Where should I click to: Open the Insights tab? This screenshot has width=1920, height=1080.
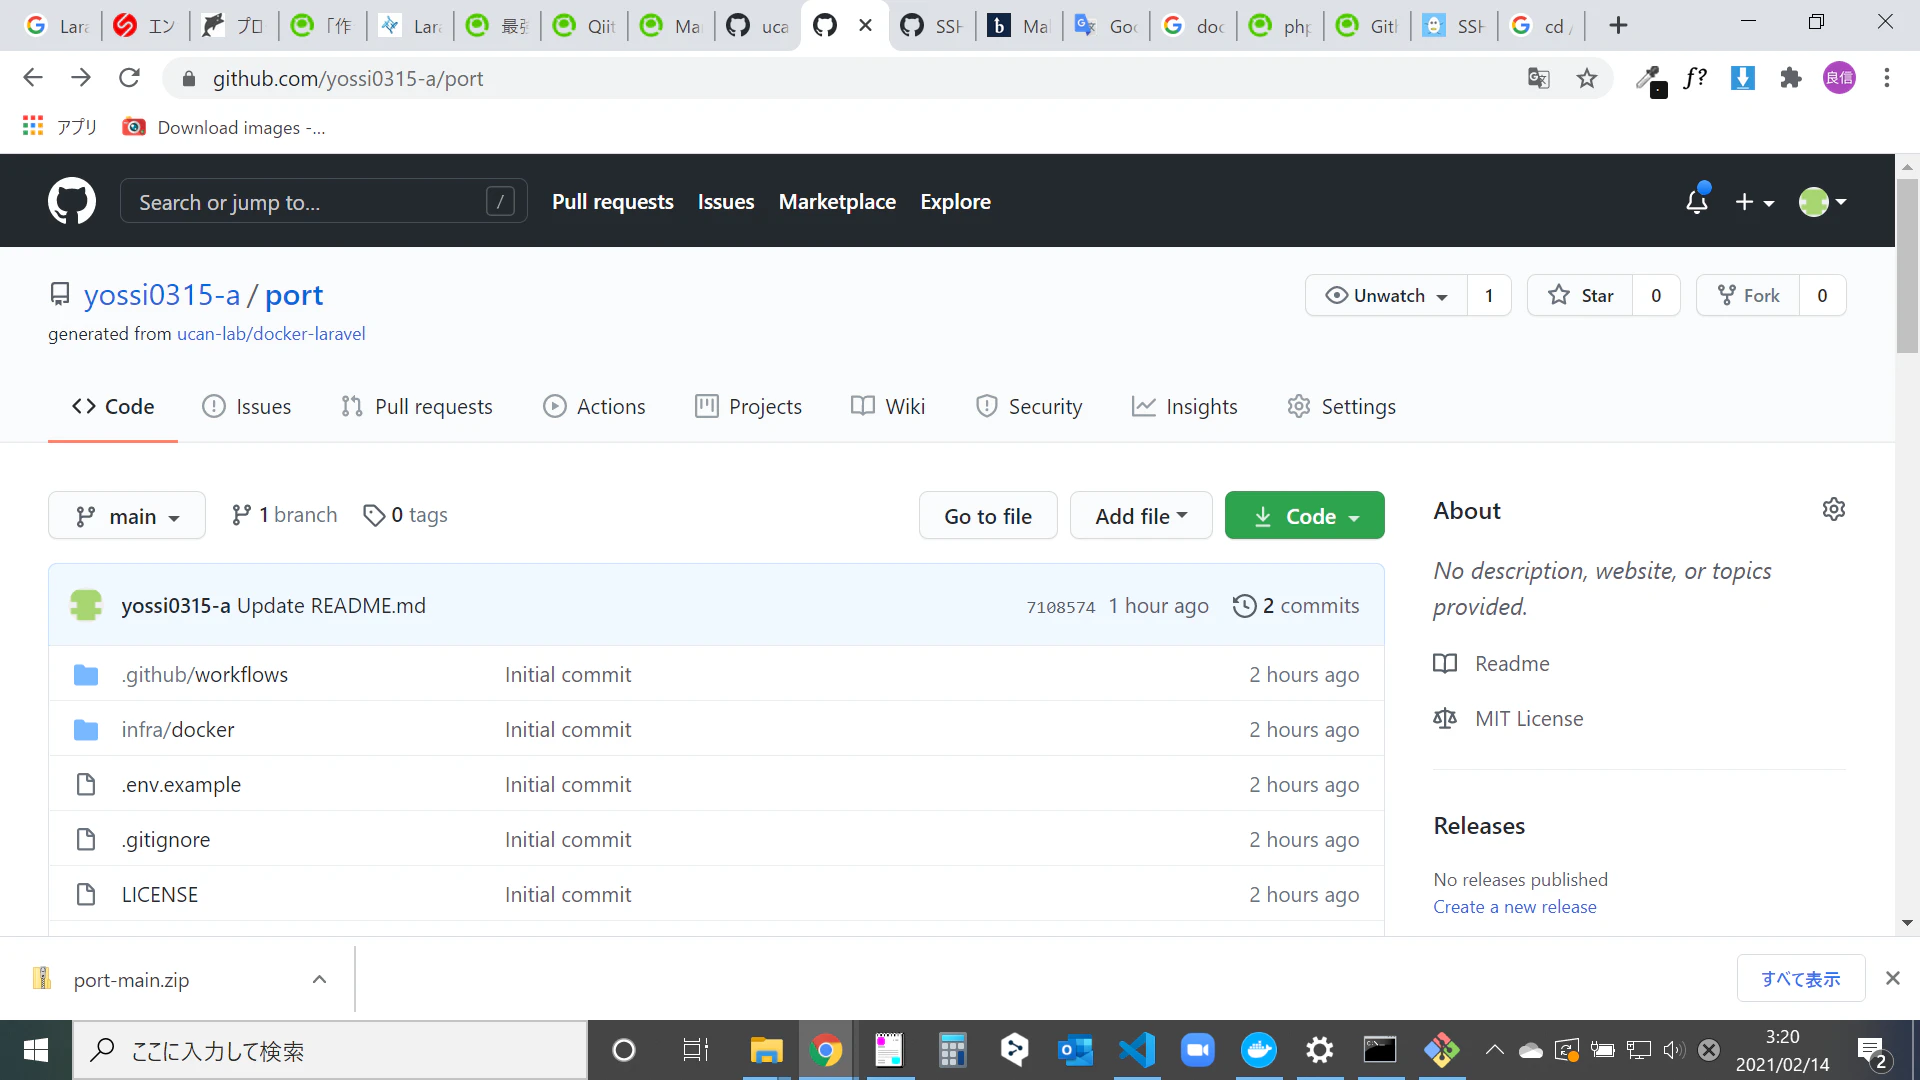click(1185, 406)
